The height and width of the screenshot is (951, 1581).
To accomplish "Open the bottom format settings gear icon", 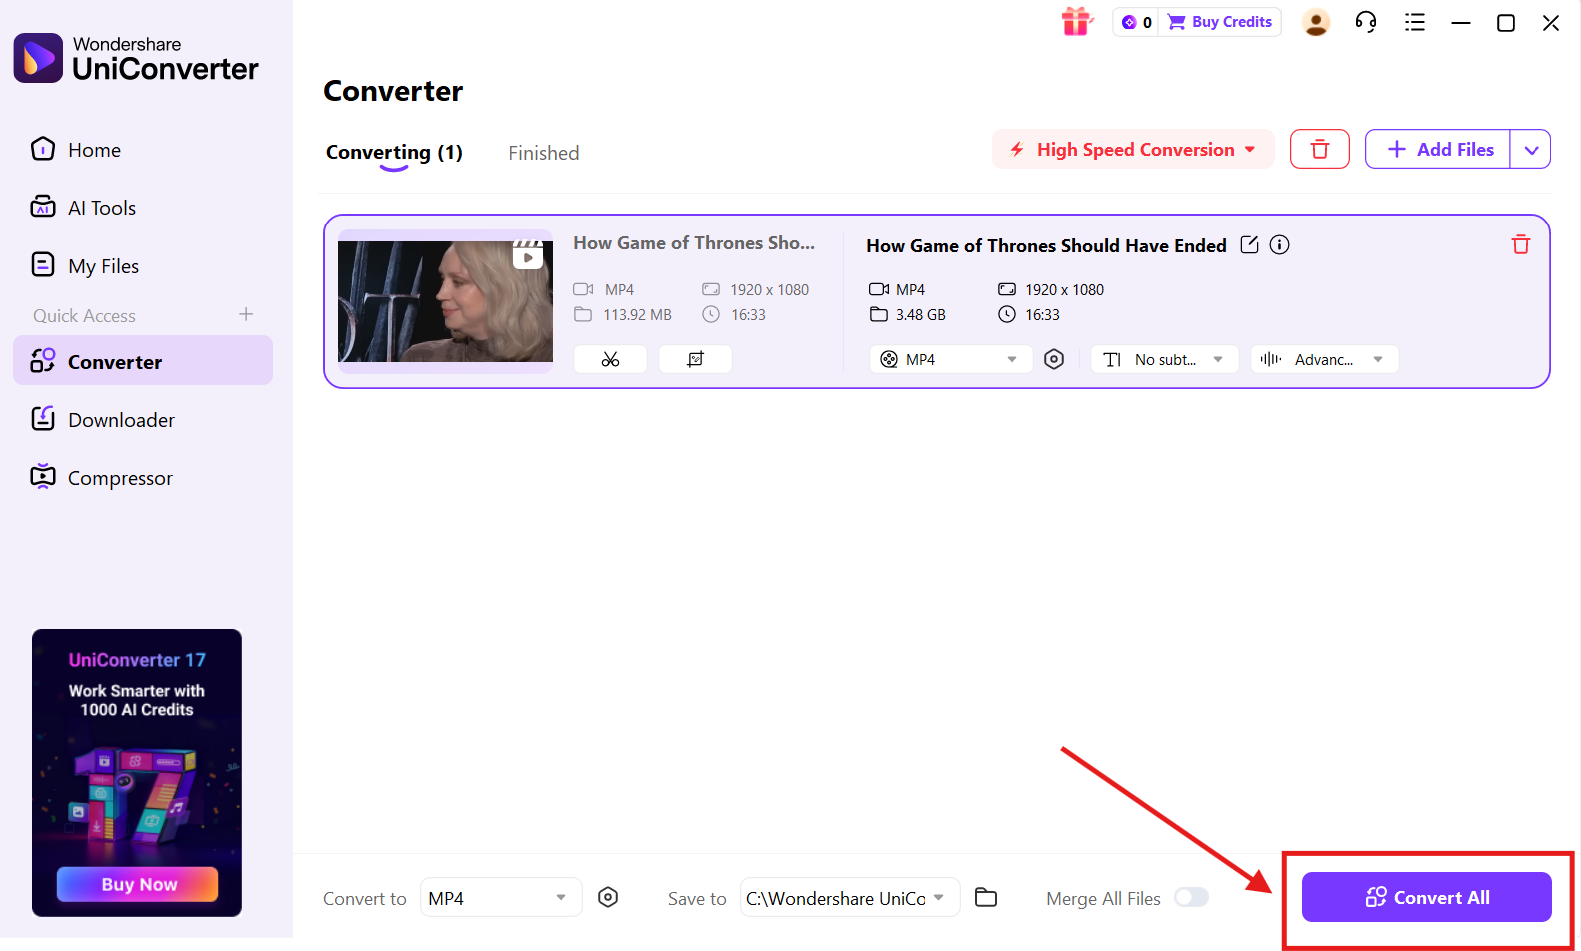I will 607,897.
